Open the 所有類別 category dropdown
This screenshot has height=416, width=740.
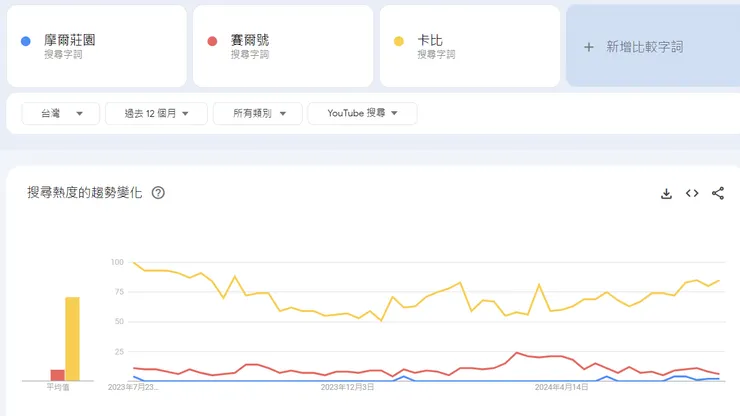(257, 114)
